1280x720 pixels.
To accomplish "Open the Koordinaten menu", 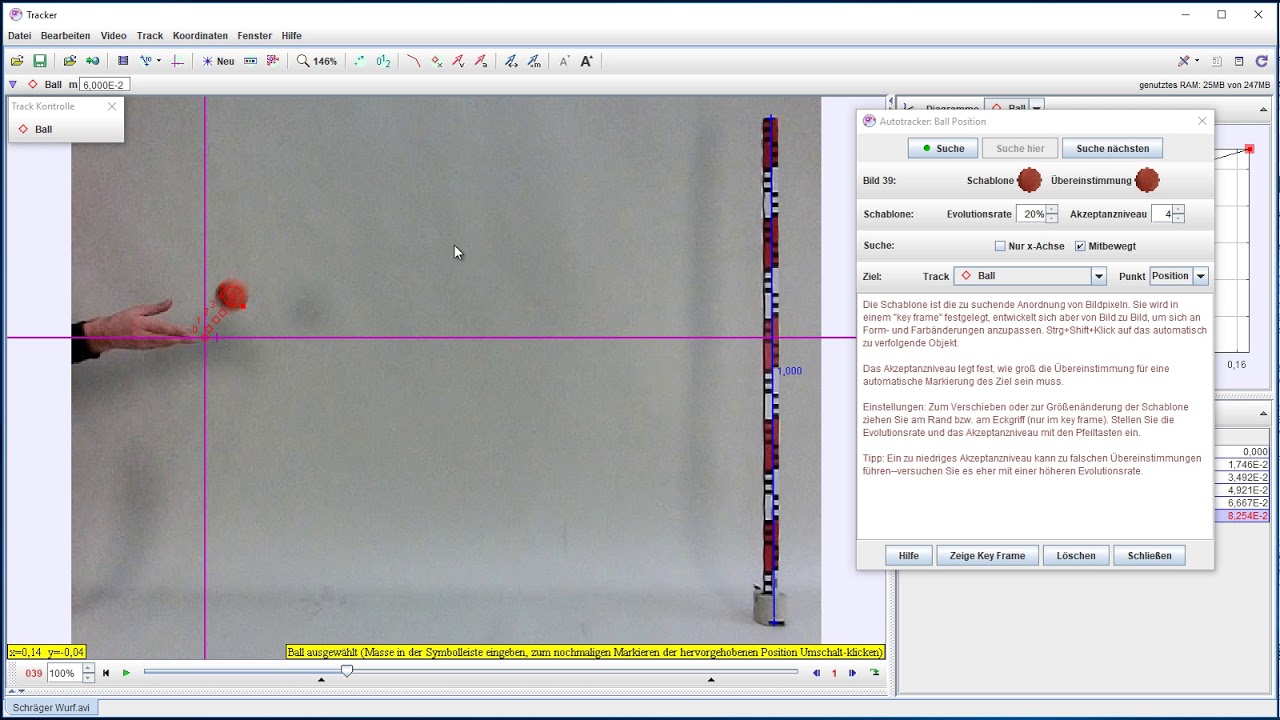I will (x=200, y=36).
